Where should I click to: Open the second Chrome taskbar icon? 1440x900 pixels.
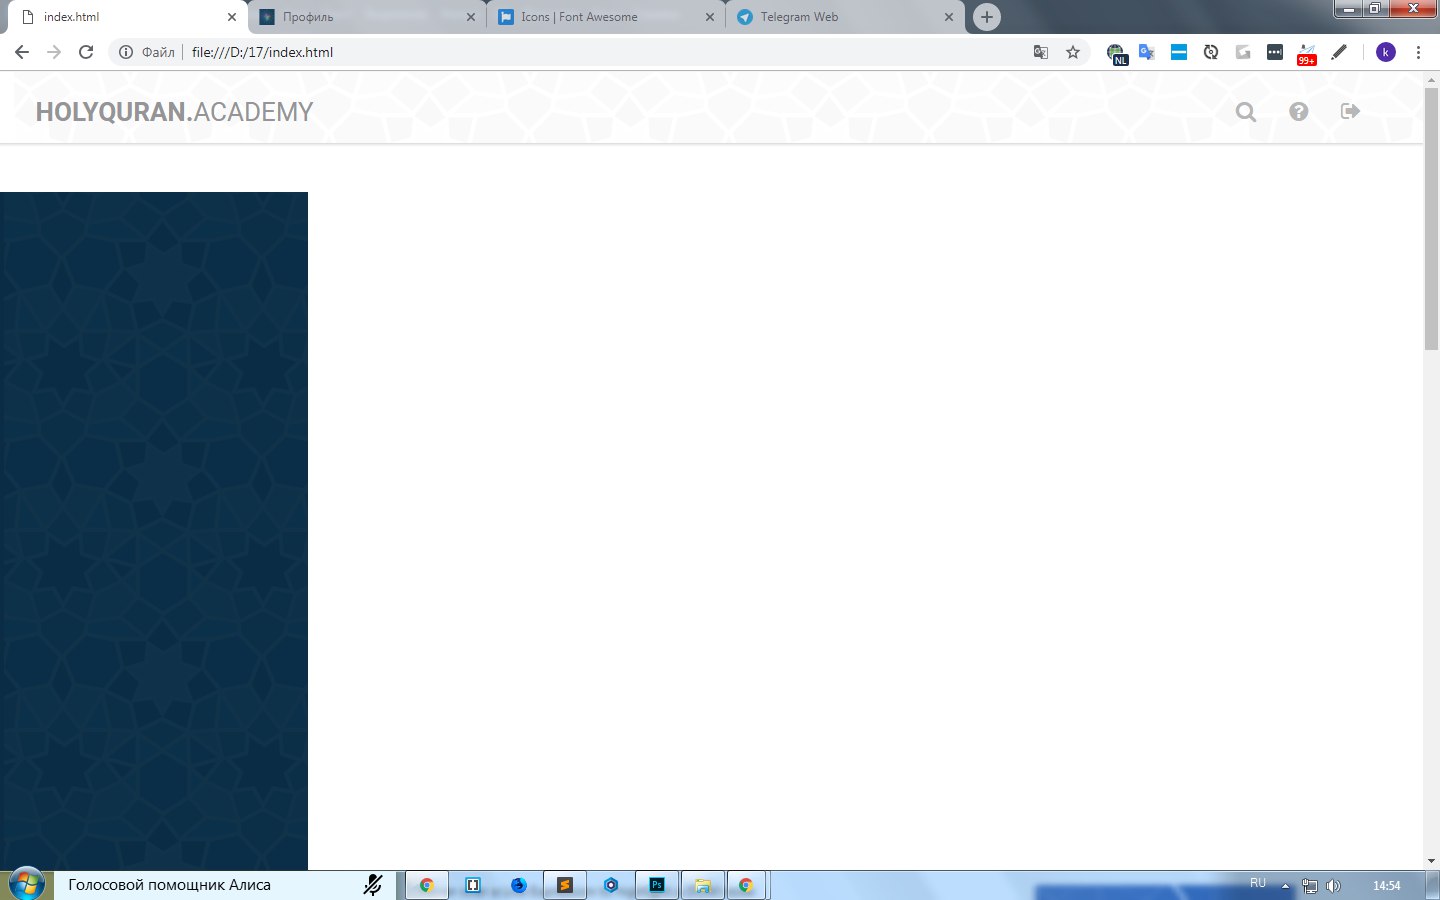point(747,885)
